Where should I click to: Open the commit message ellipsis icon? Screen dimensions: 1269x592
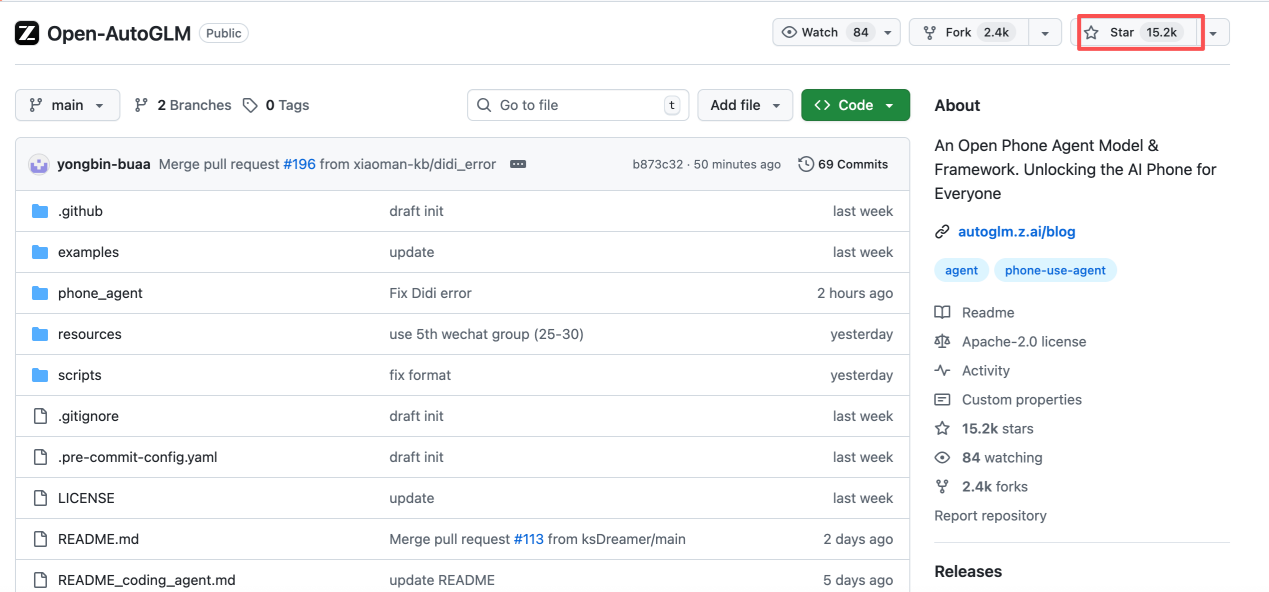pos(518,164)
